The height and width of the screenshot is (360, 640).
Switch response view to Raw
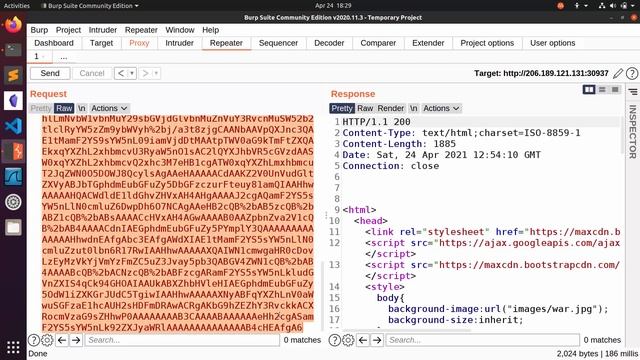(x=365, y=108)
